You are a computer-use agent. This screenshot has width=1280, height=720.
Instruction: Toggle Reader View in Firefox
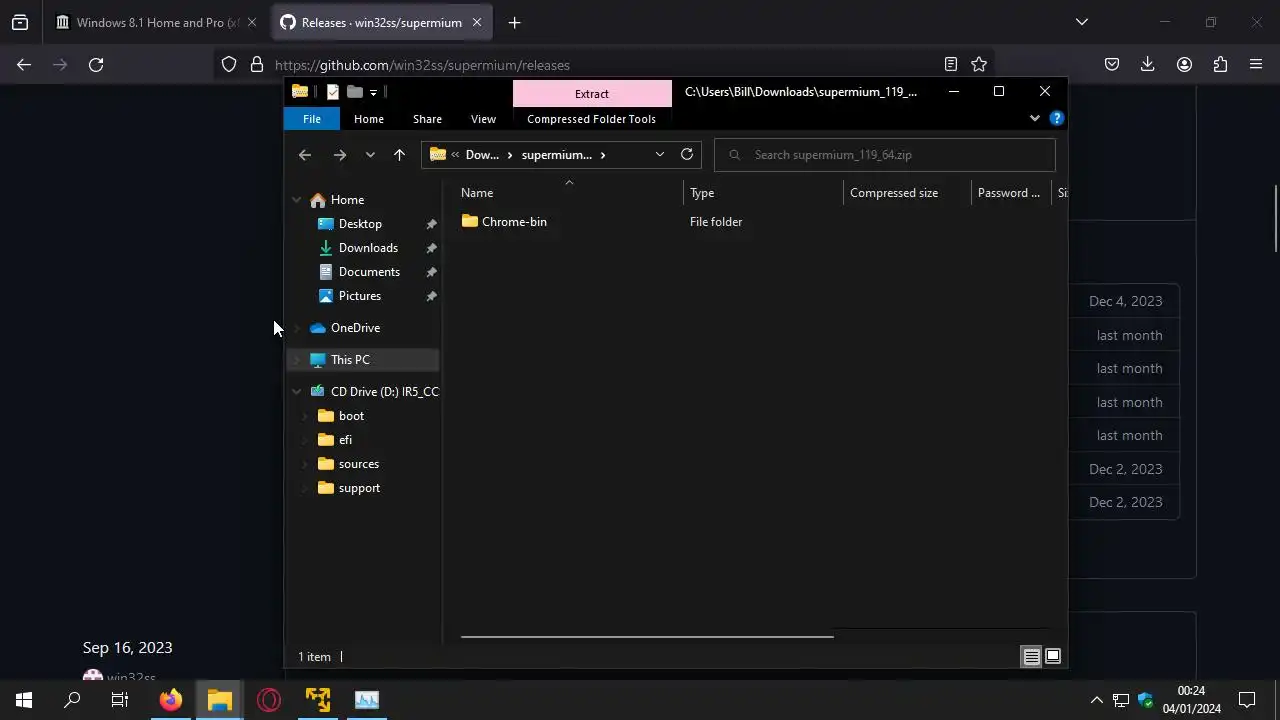coord(951,65)
